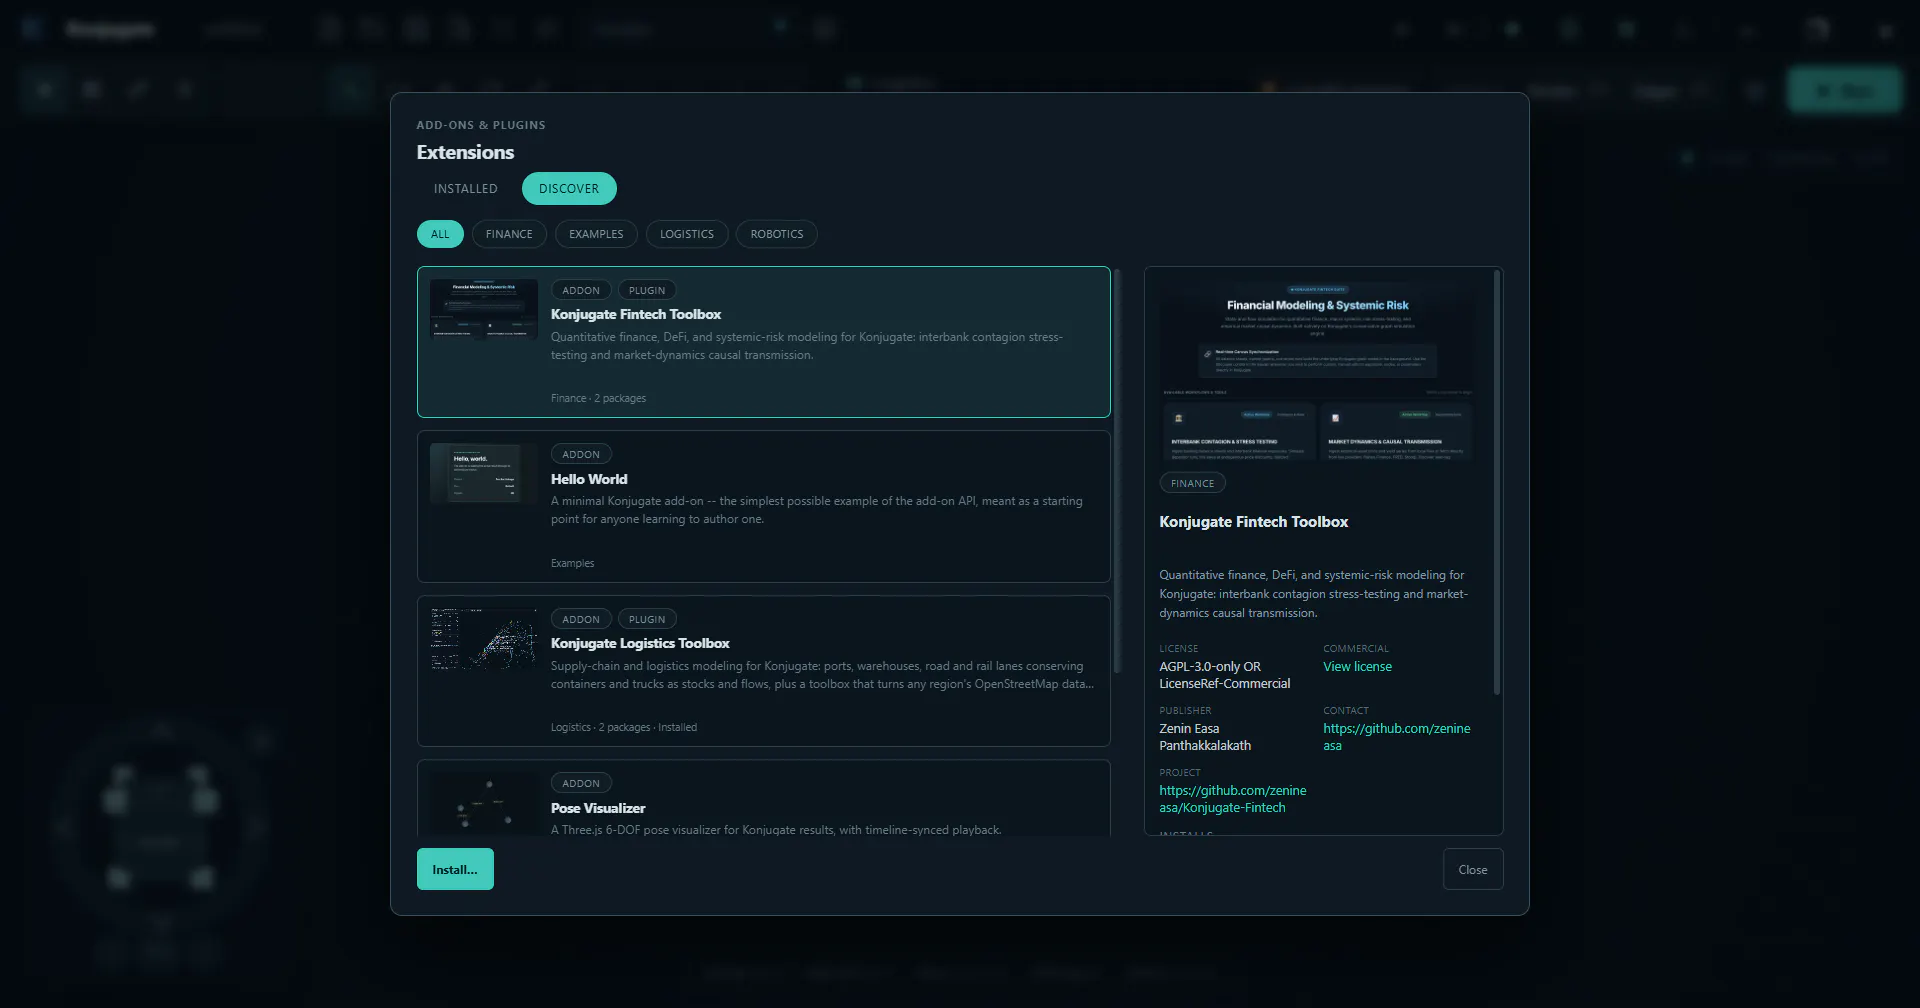This screenshot has width=1920, height=1008.
Task: Click the ADDON tag on Hello World card
Action: (581, 454)
